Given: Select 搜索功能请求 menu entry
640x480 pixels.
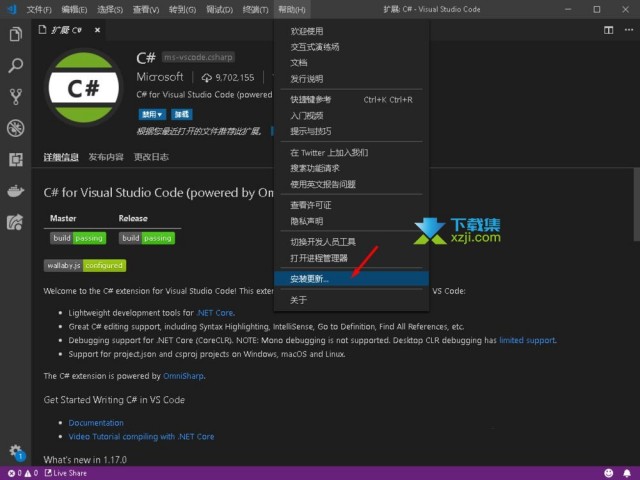Looking at the screenshot, I should 351,168.
